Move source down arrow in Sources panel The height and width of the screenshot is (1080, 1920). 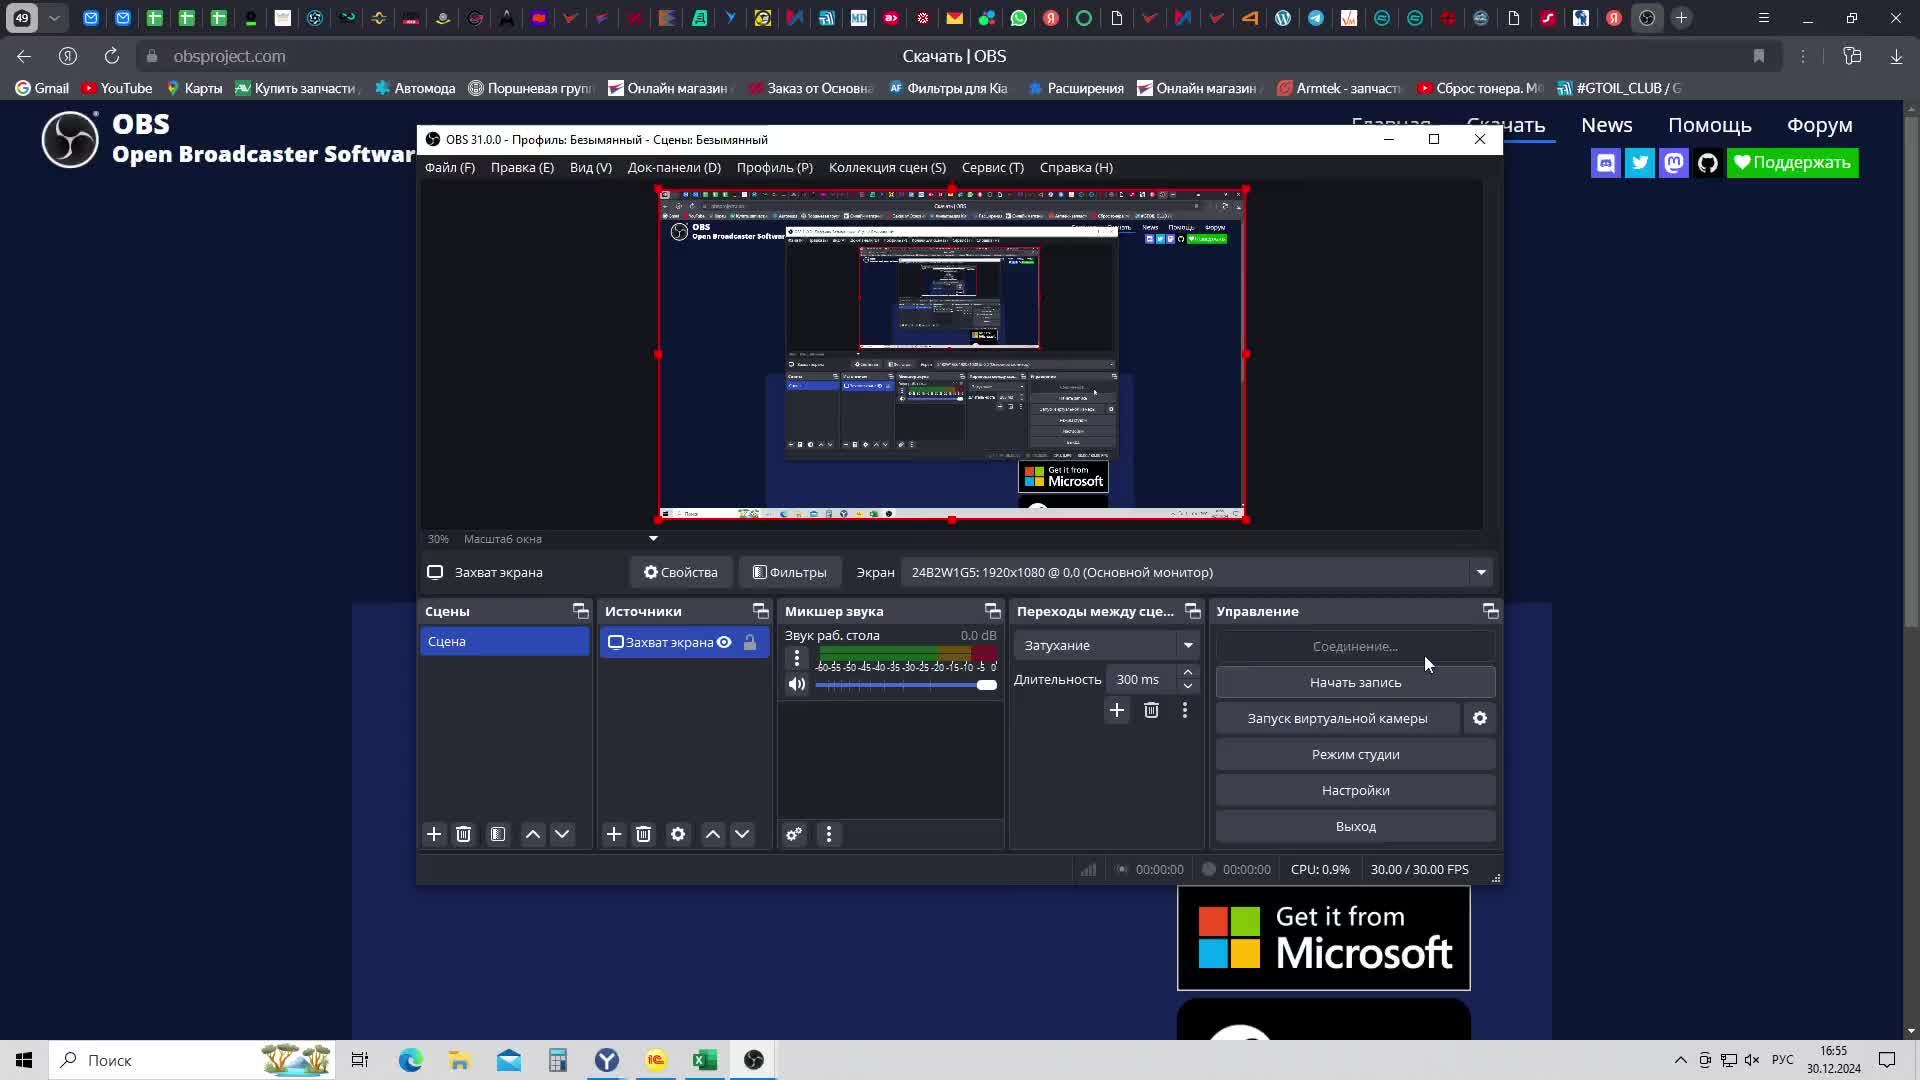click(x=742, y=834)
